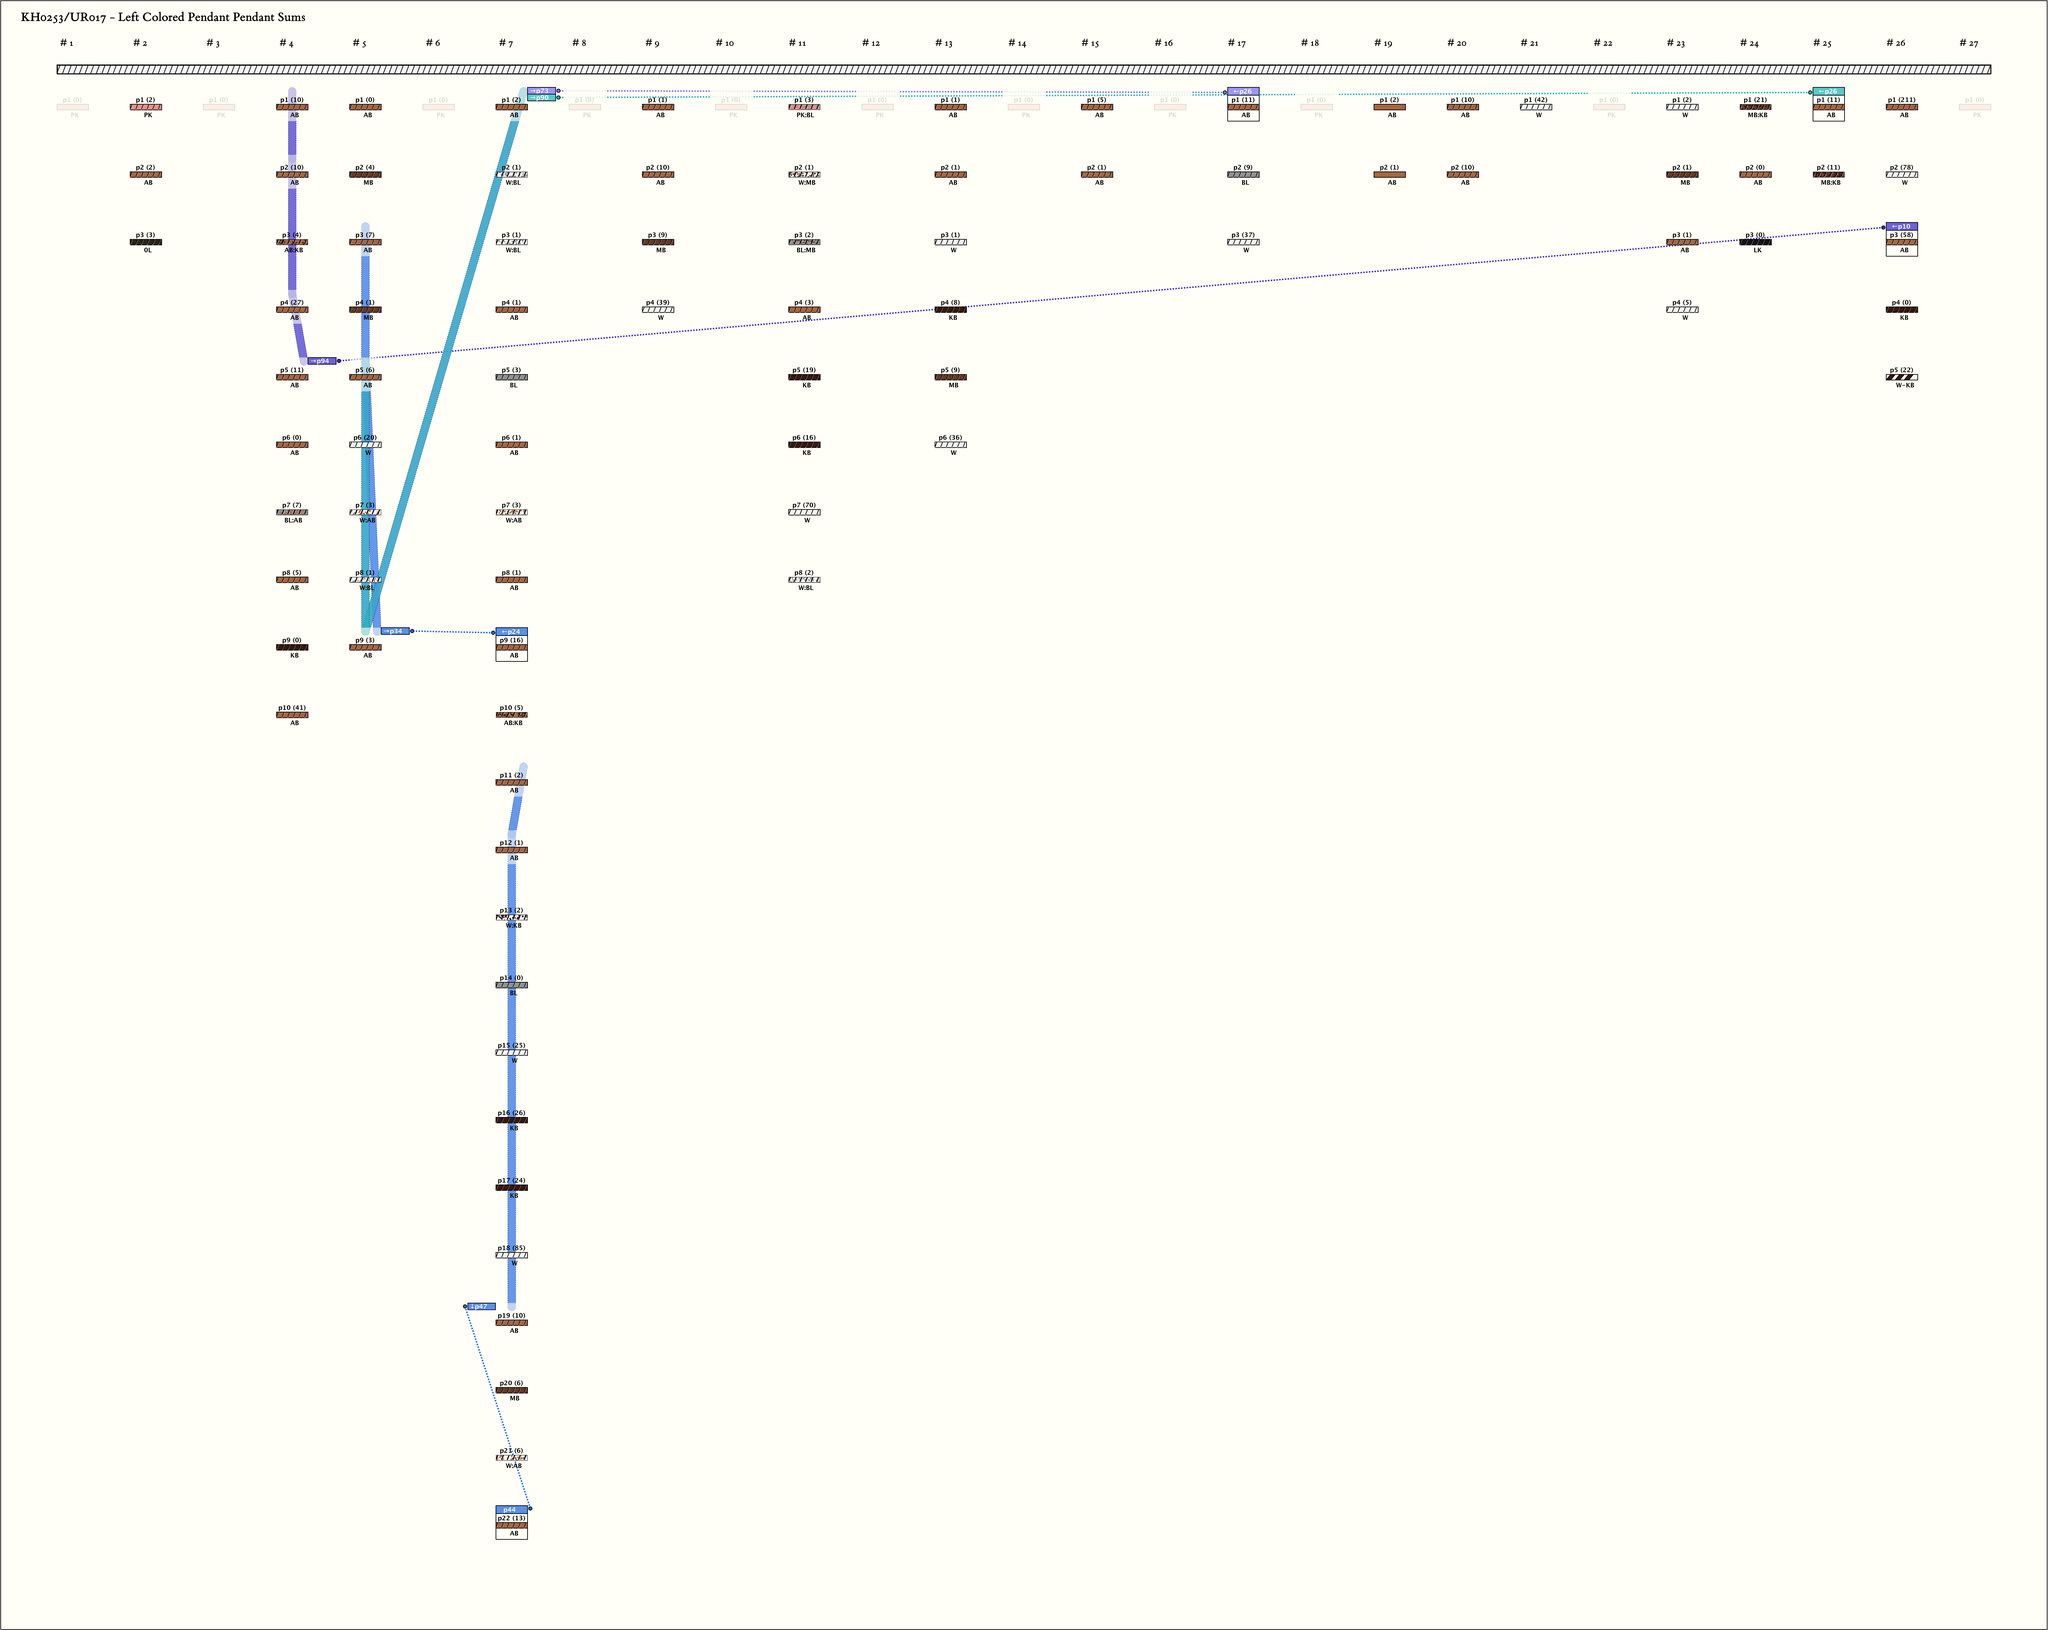Select column header # 26

tap(1895, 43)
